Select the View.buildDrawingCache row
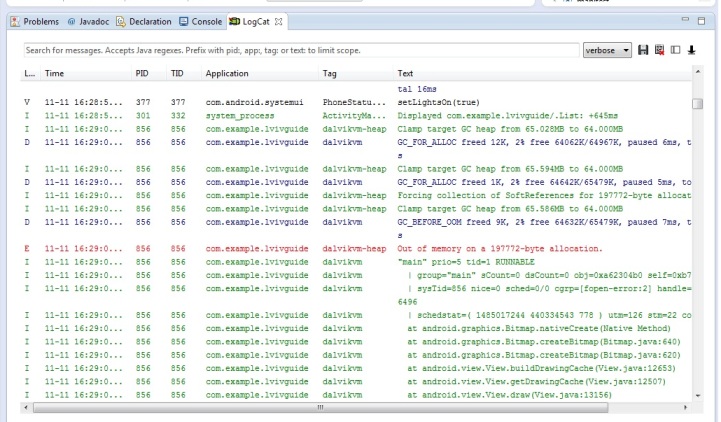The height and width of the screenshot is (422, 721). pyautogui.click(x=356, y=369)
